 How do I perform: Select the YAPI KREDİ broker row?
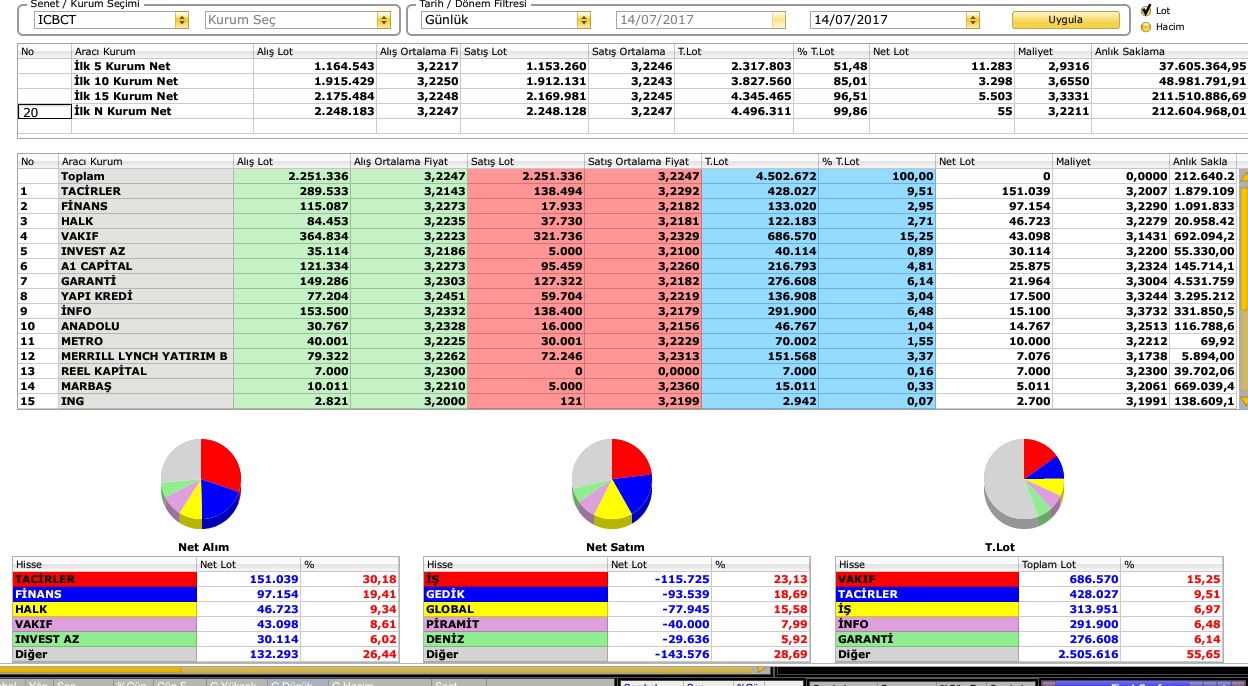pyautogui.click(x=627, y=296)
